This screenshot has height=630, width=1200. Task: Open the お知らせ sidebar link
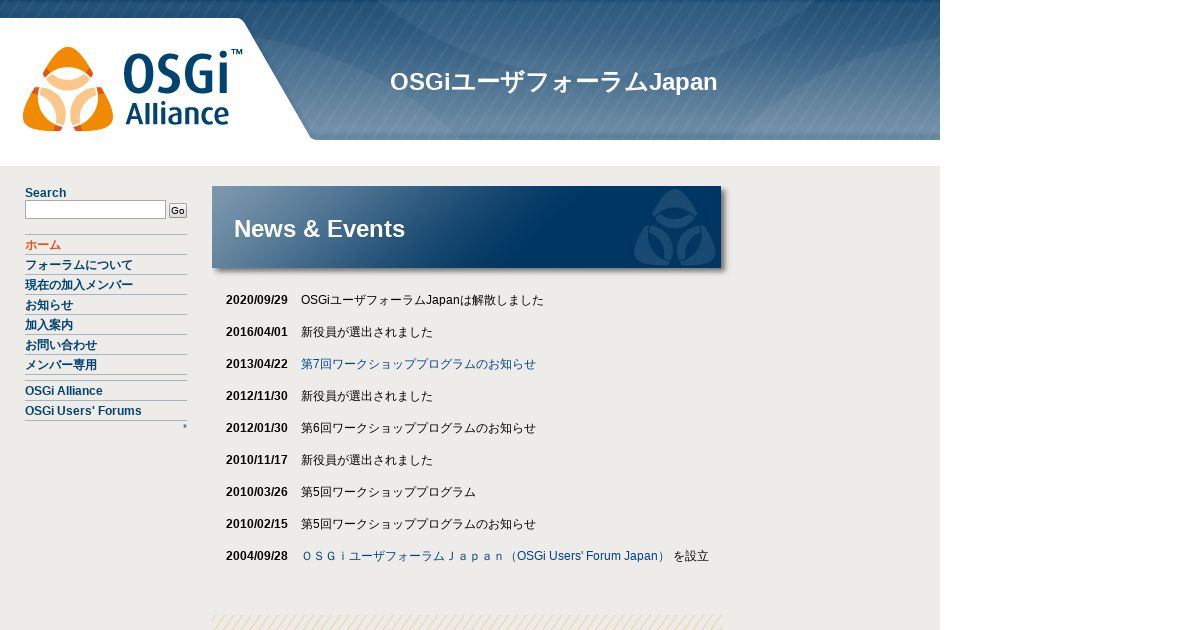tap(49, 305)
